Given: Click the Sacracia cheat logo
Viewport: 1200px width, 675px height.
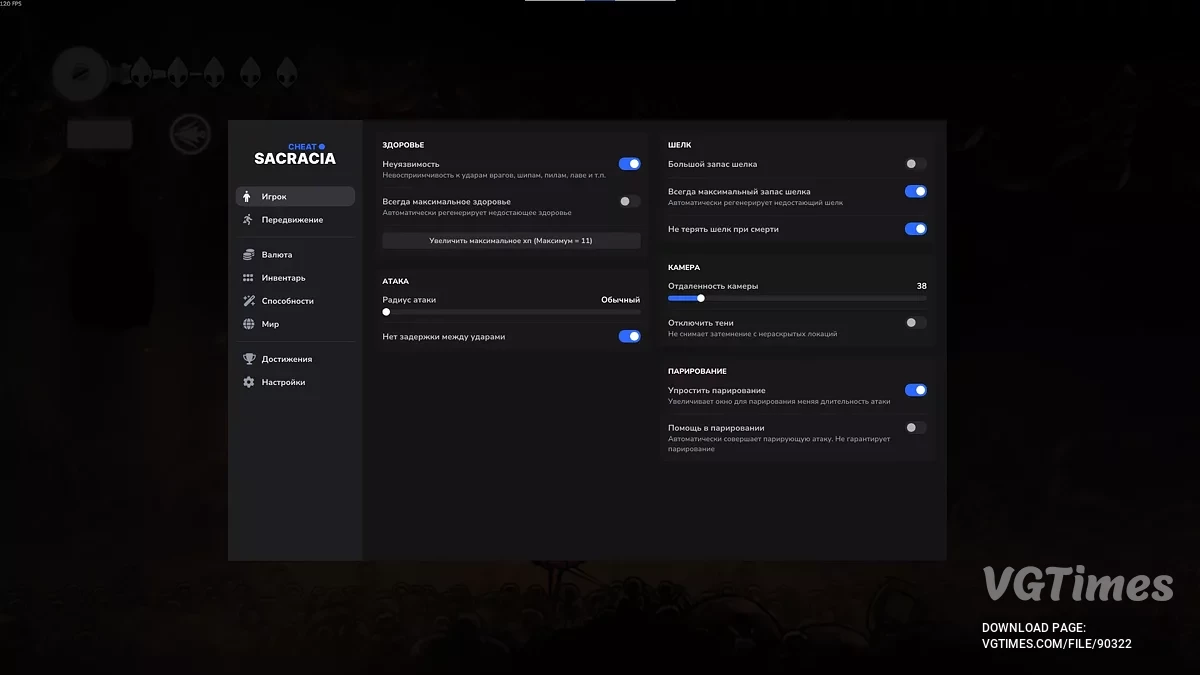Looking at the screenshot, I should coord(295,154).
